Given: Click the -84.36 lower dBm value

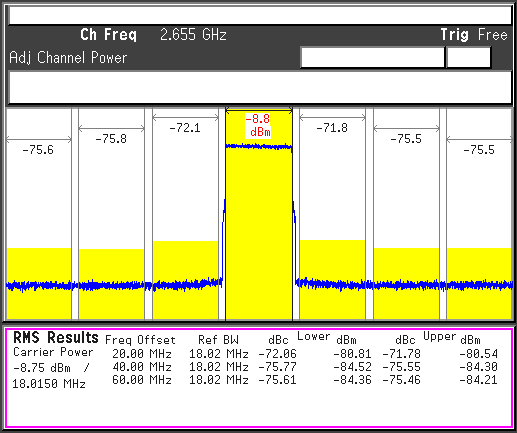Looking at the screenshot, I should point(352,380).
